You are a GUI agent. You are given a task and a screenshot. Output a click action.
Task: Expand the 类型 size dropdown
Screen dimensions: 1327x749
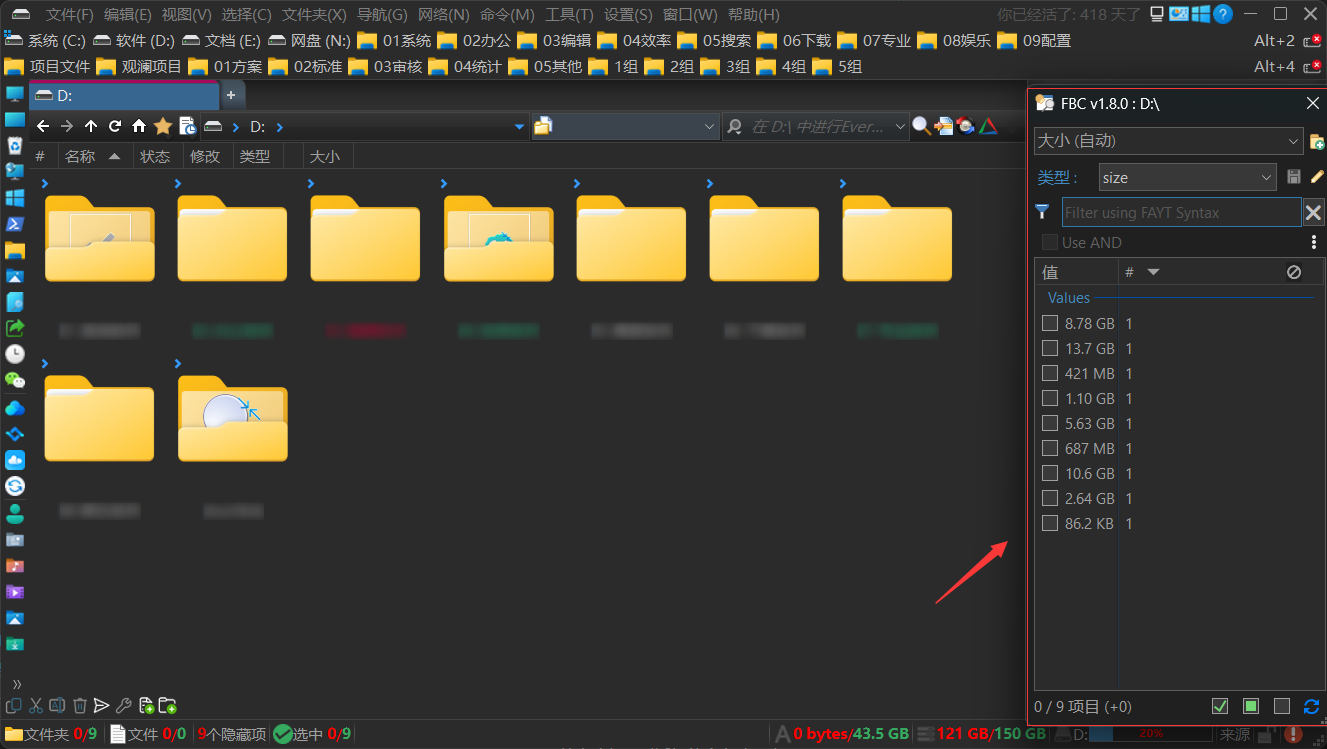pos(1187,177)
